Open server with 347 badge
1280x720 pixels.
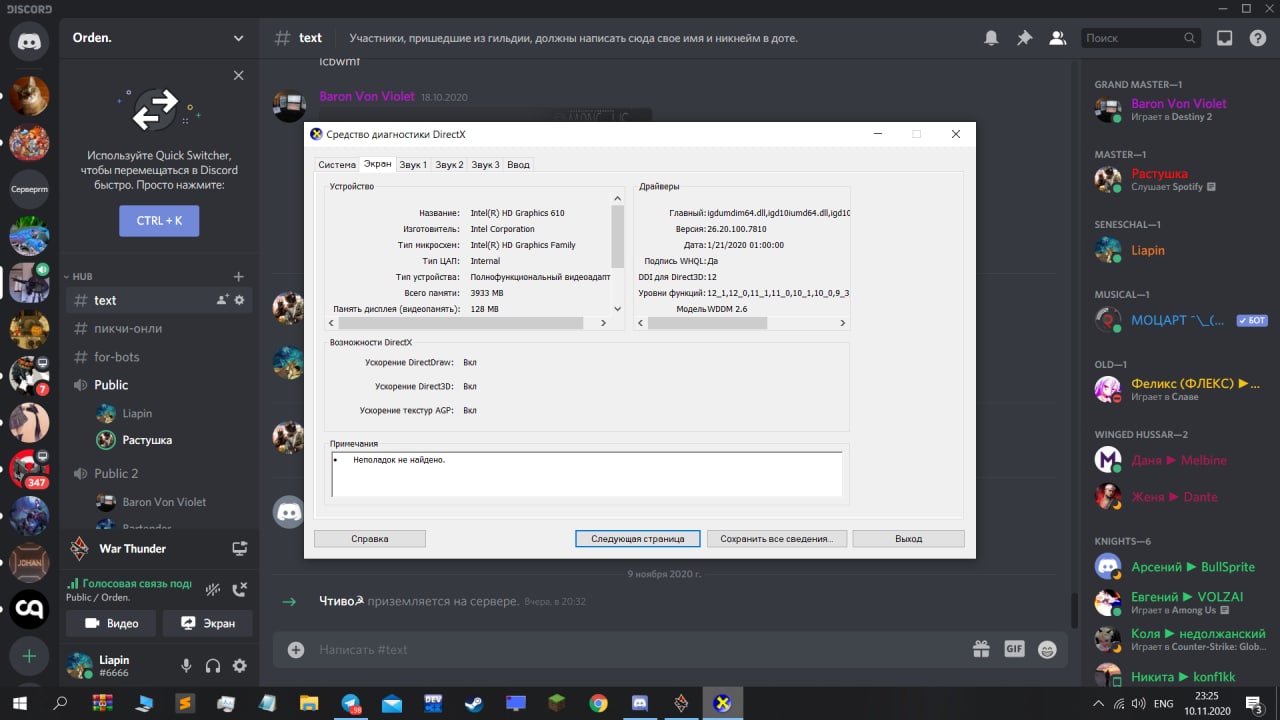29,469
